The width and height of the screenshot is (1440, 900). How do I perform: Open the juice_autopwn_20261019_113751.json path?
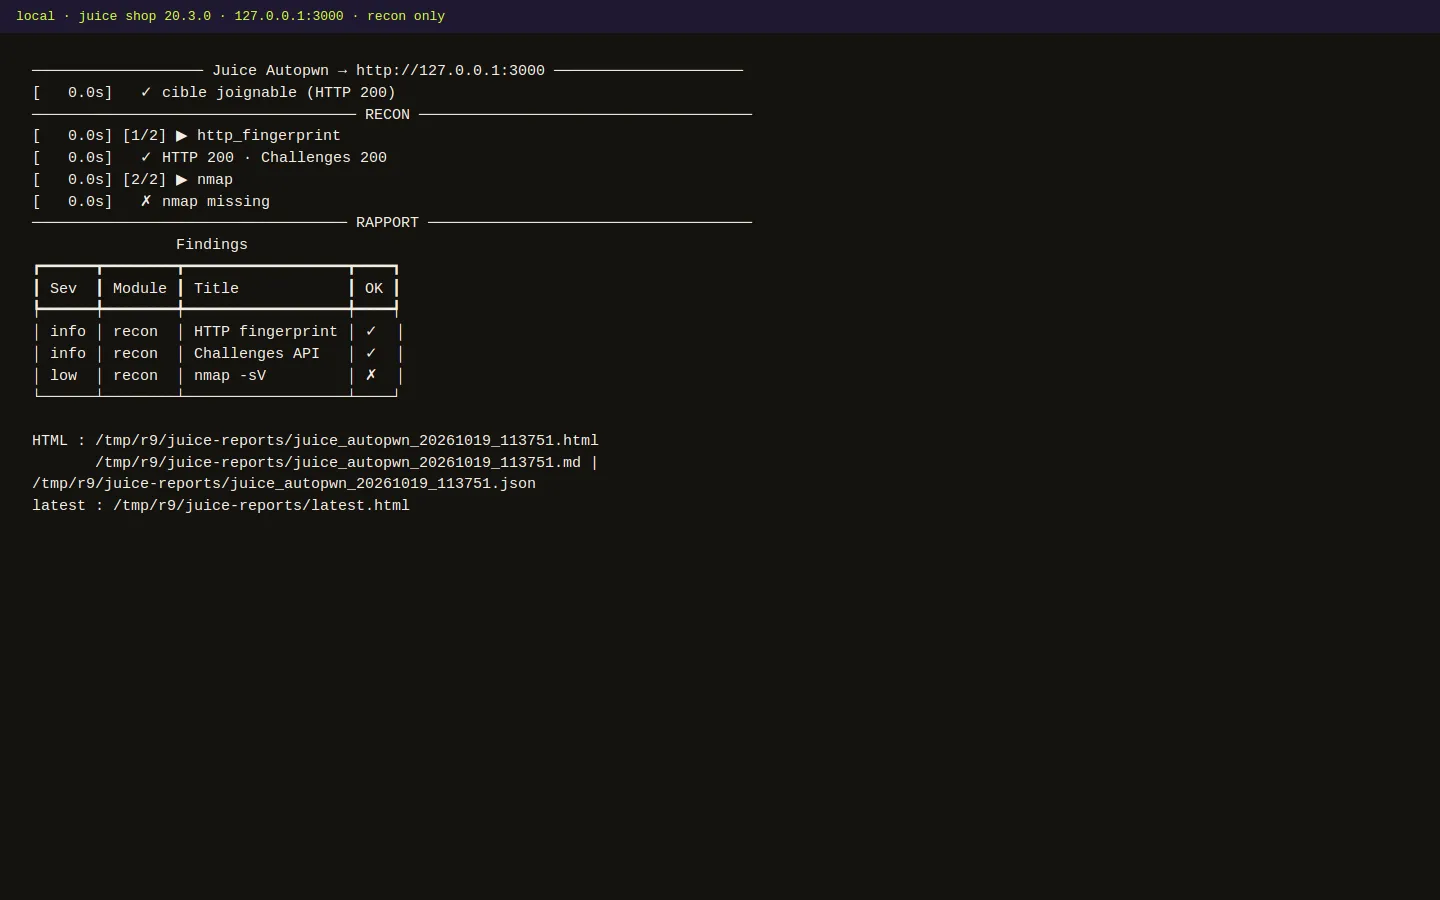coord(284,484)
